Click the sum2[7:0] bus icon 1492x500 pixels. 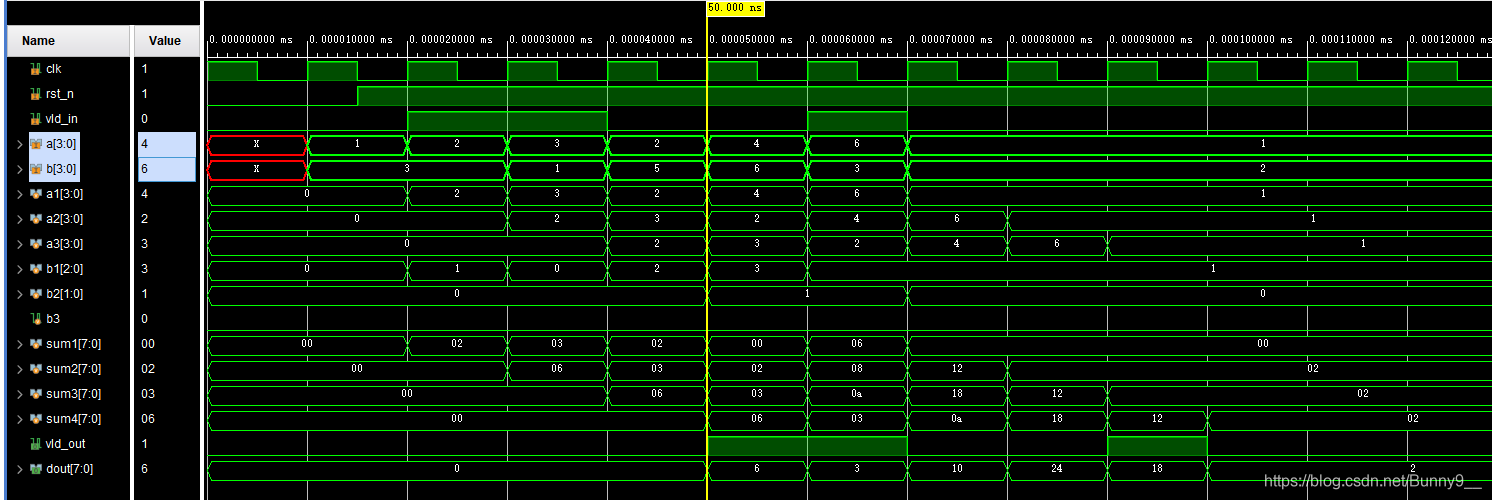coord(36,369)
